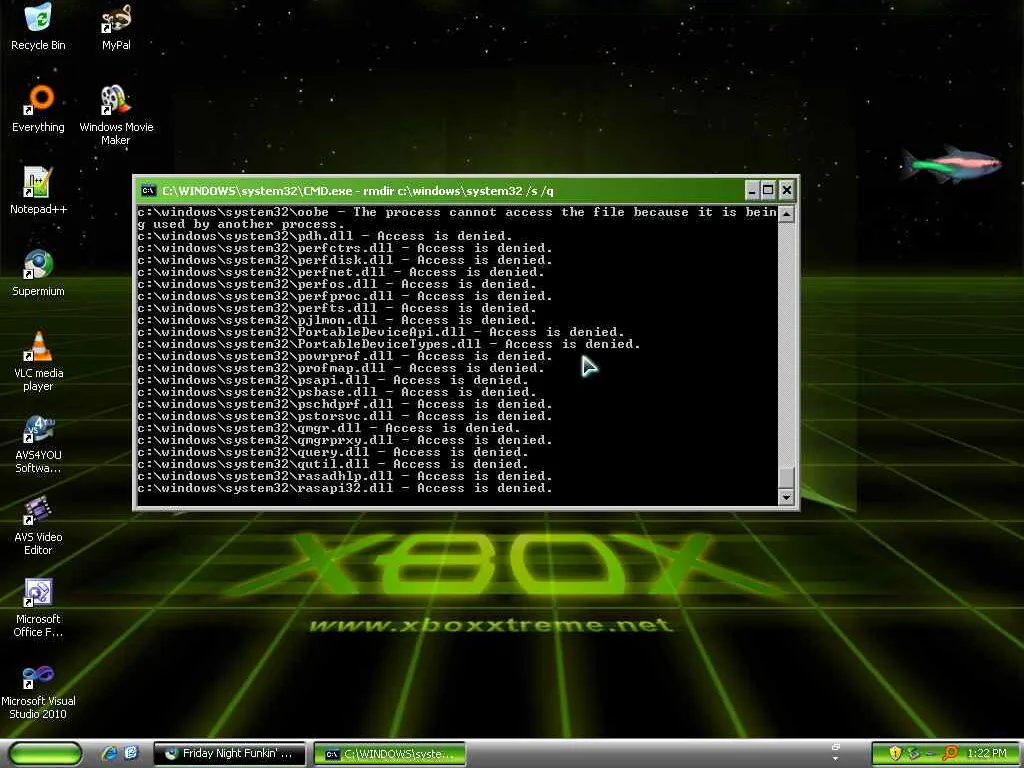1024x768 pixels.
Task: Click the rasapi32.dll output line
Action: (x=345, y=488)
